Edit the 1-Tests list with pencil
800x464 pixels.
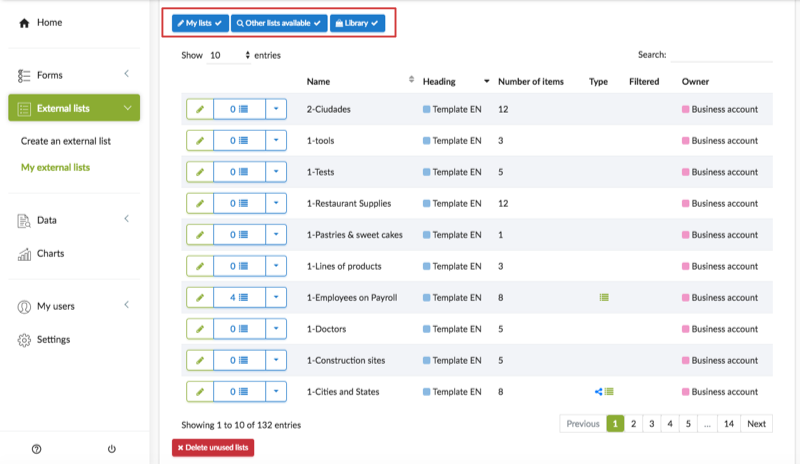tap(200, 172)
